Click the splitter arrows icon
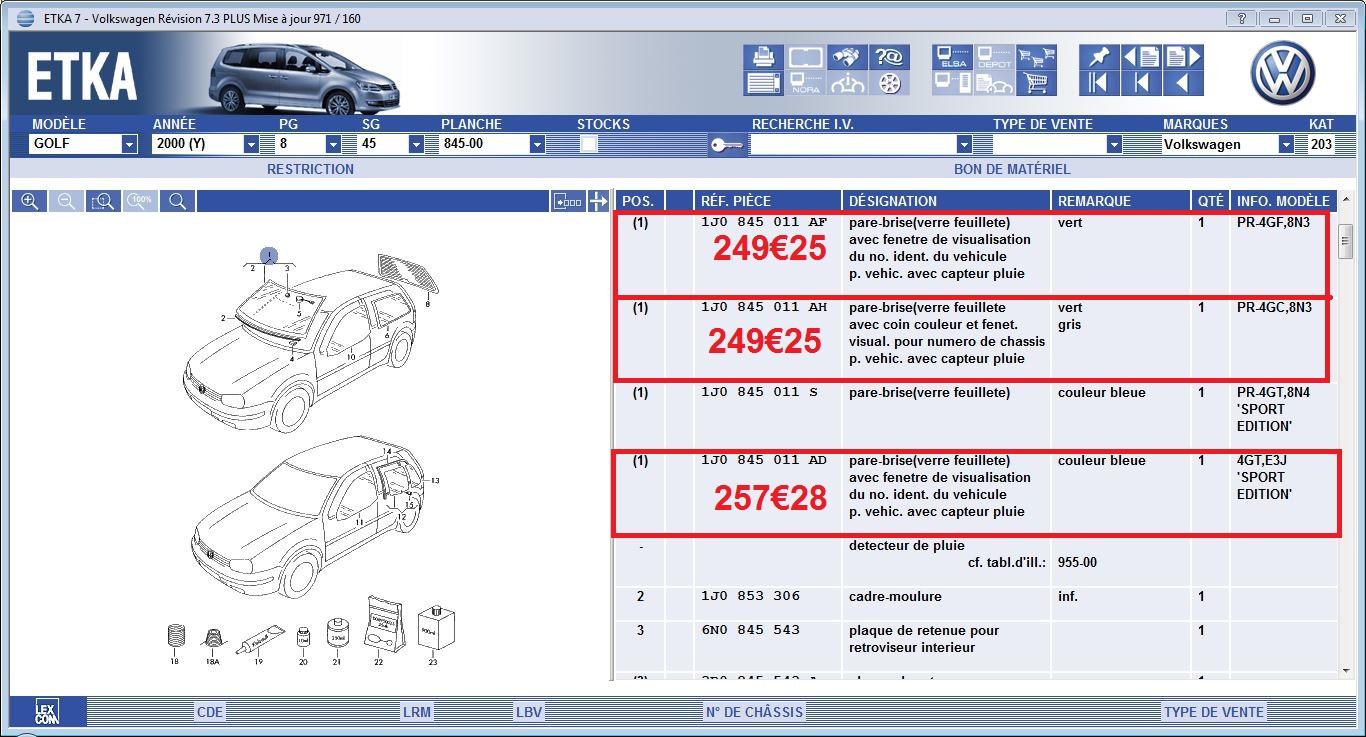1366x737 pixels. point(598,201)
